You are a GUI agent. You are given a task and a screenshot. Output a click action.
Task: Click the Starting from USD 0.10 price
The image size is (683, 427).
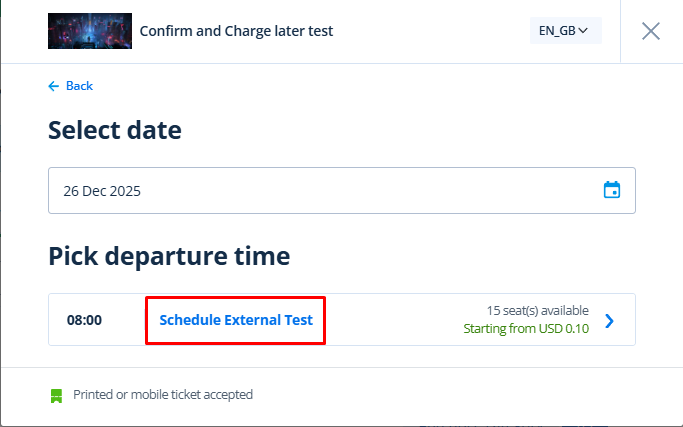(526, 328)
